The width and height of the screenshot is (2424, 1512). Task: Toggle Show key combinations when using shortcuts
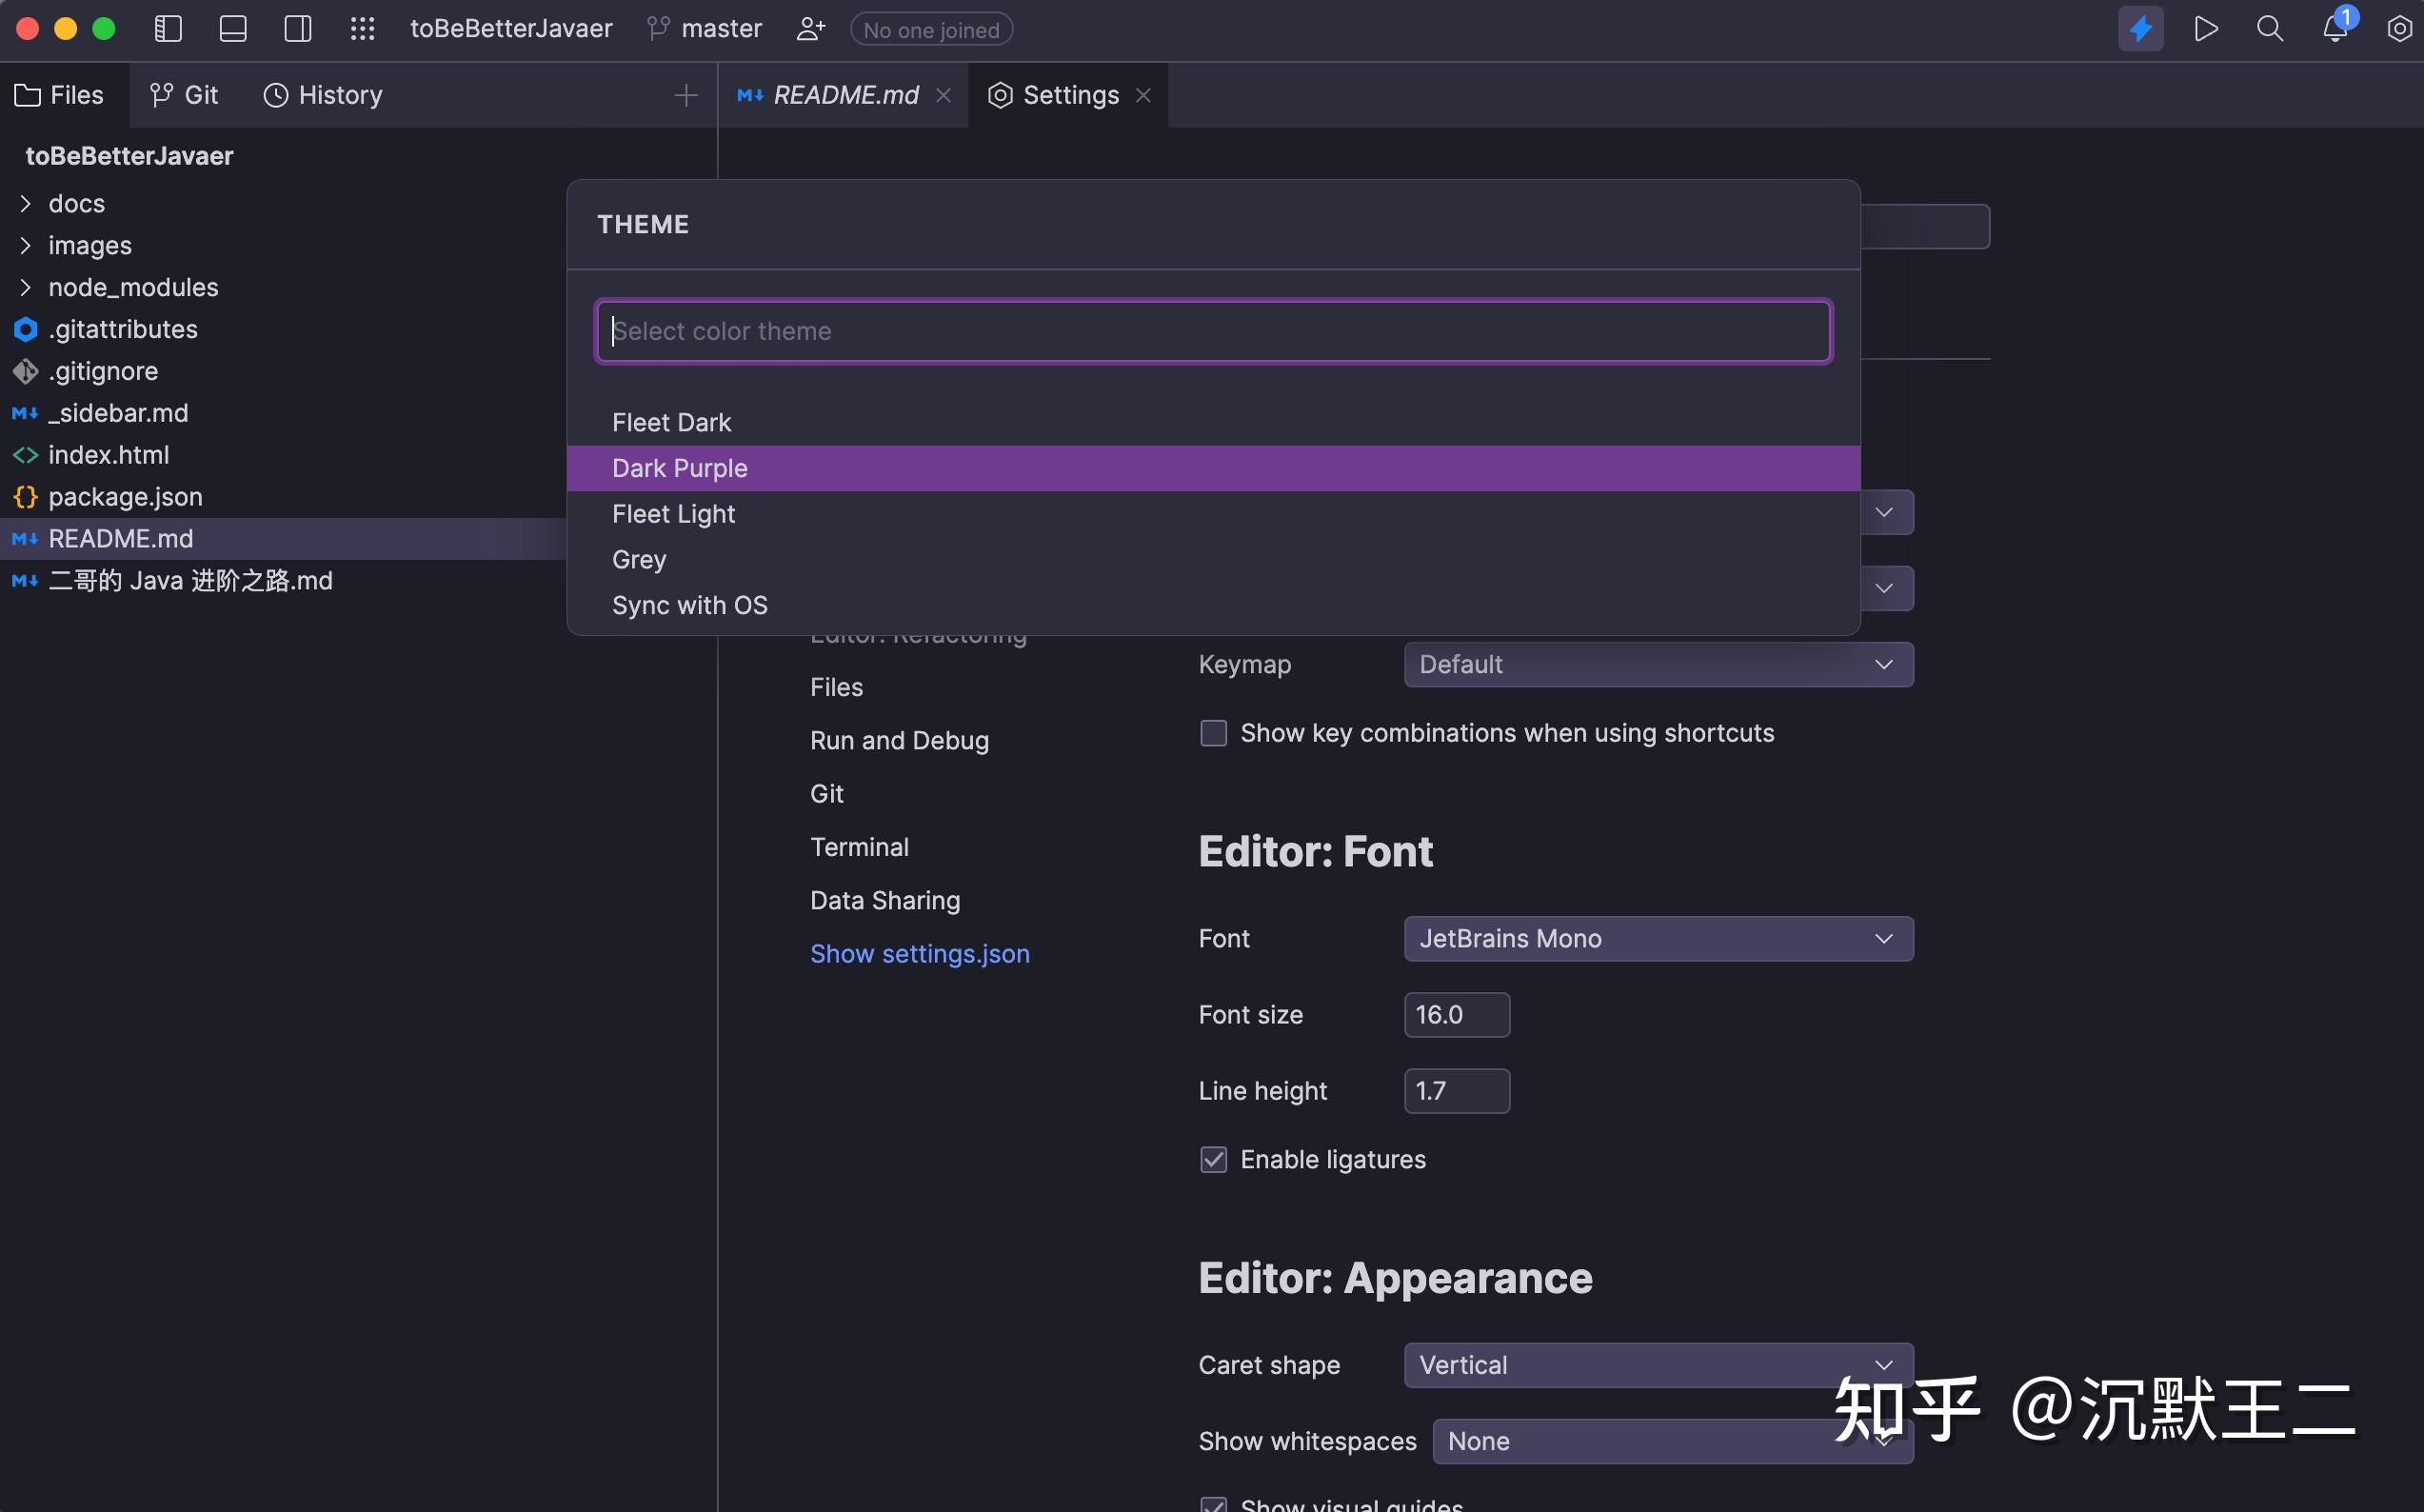coord(1213,733)
